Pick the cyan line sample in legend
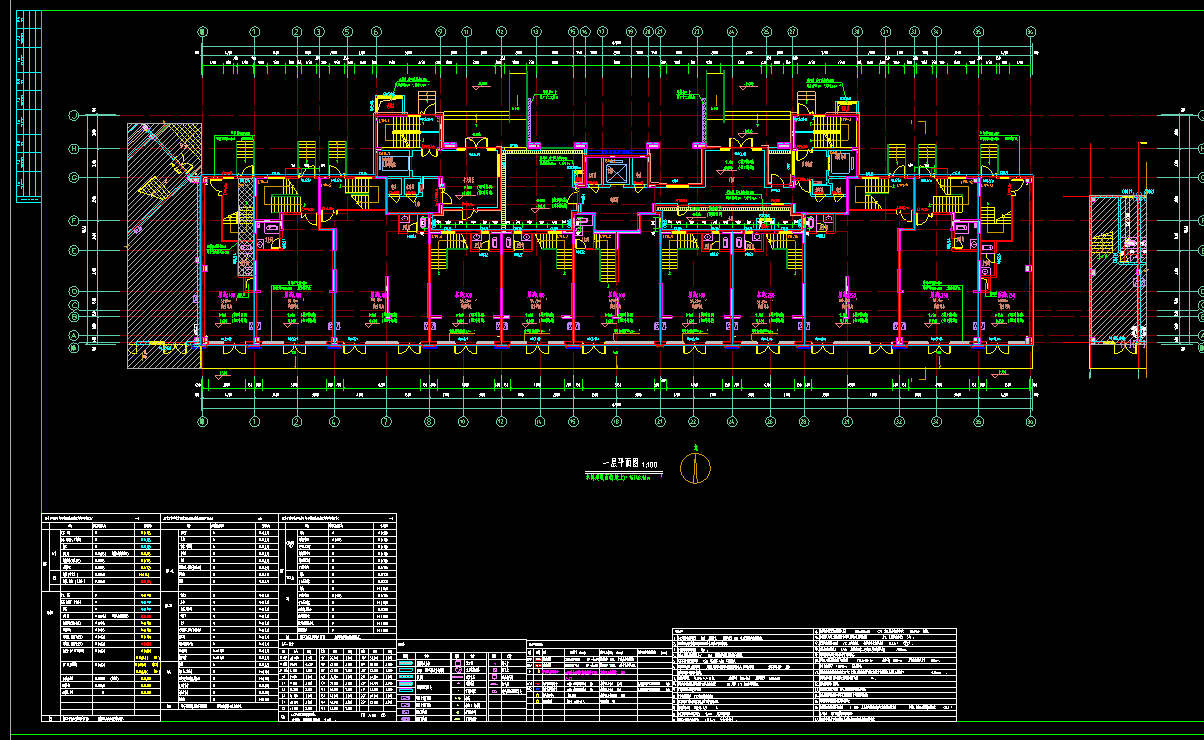 point(406,662)
